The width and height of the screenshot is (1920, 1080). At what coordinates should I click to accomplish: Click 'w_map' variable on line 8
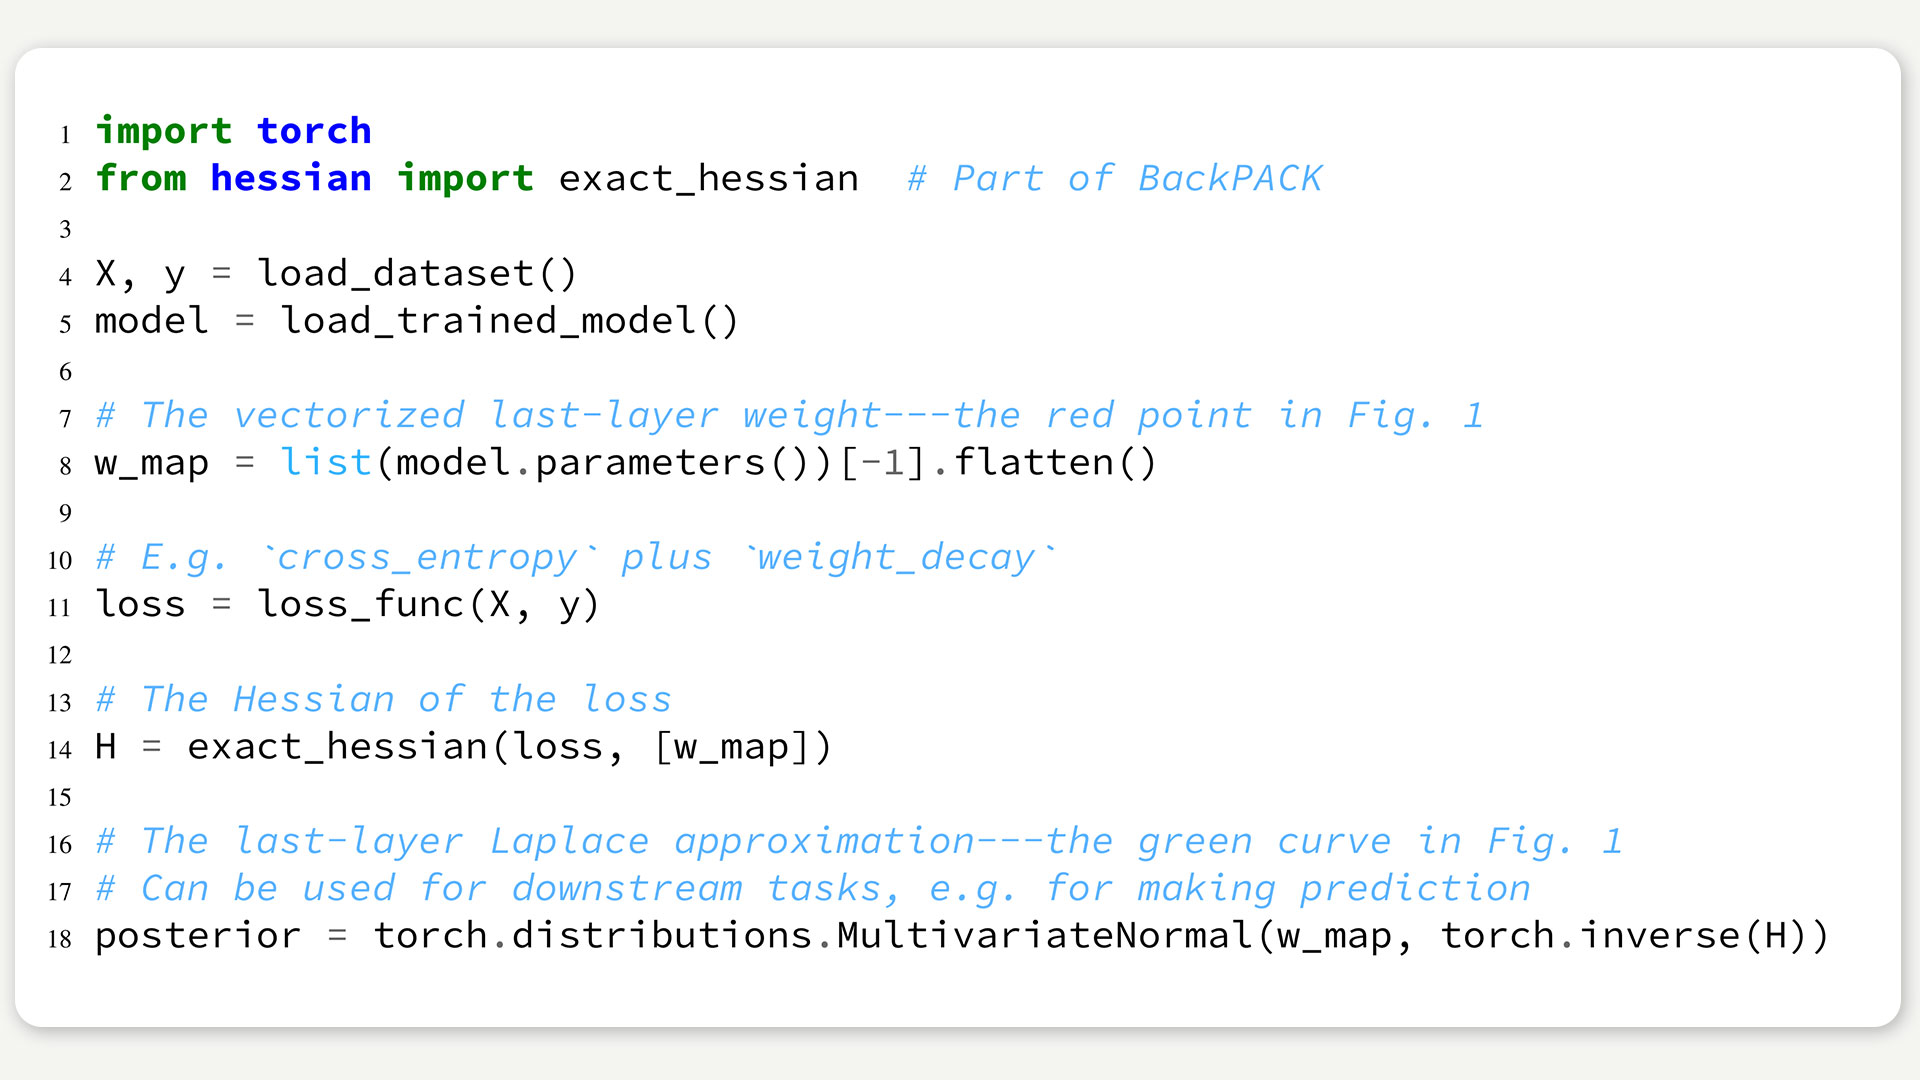pos(152,465)
